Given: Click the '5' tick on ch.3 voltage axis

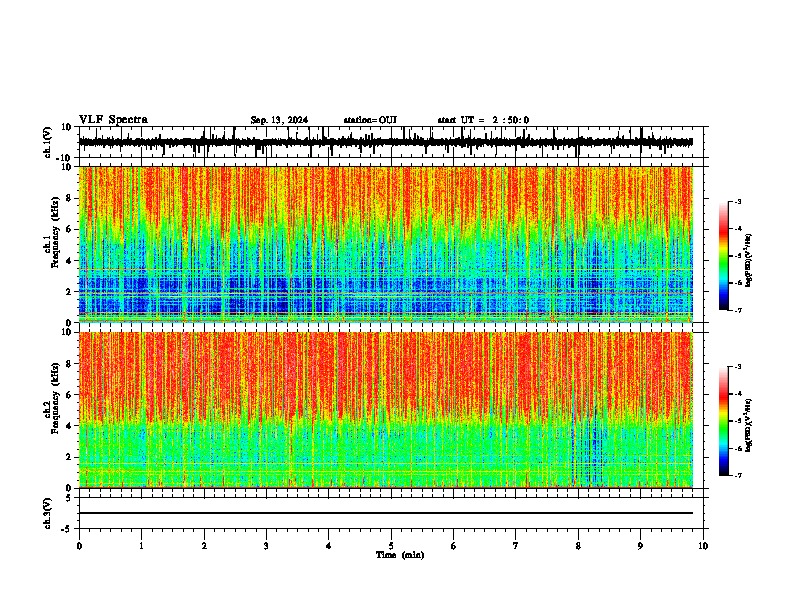Looking at the screenshot, I should click(69, 498).
